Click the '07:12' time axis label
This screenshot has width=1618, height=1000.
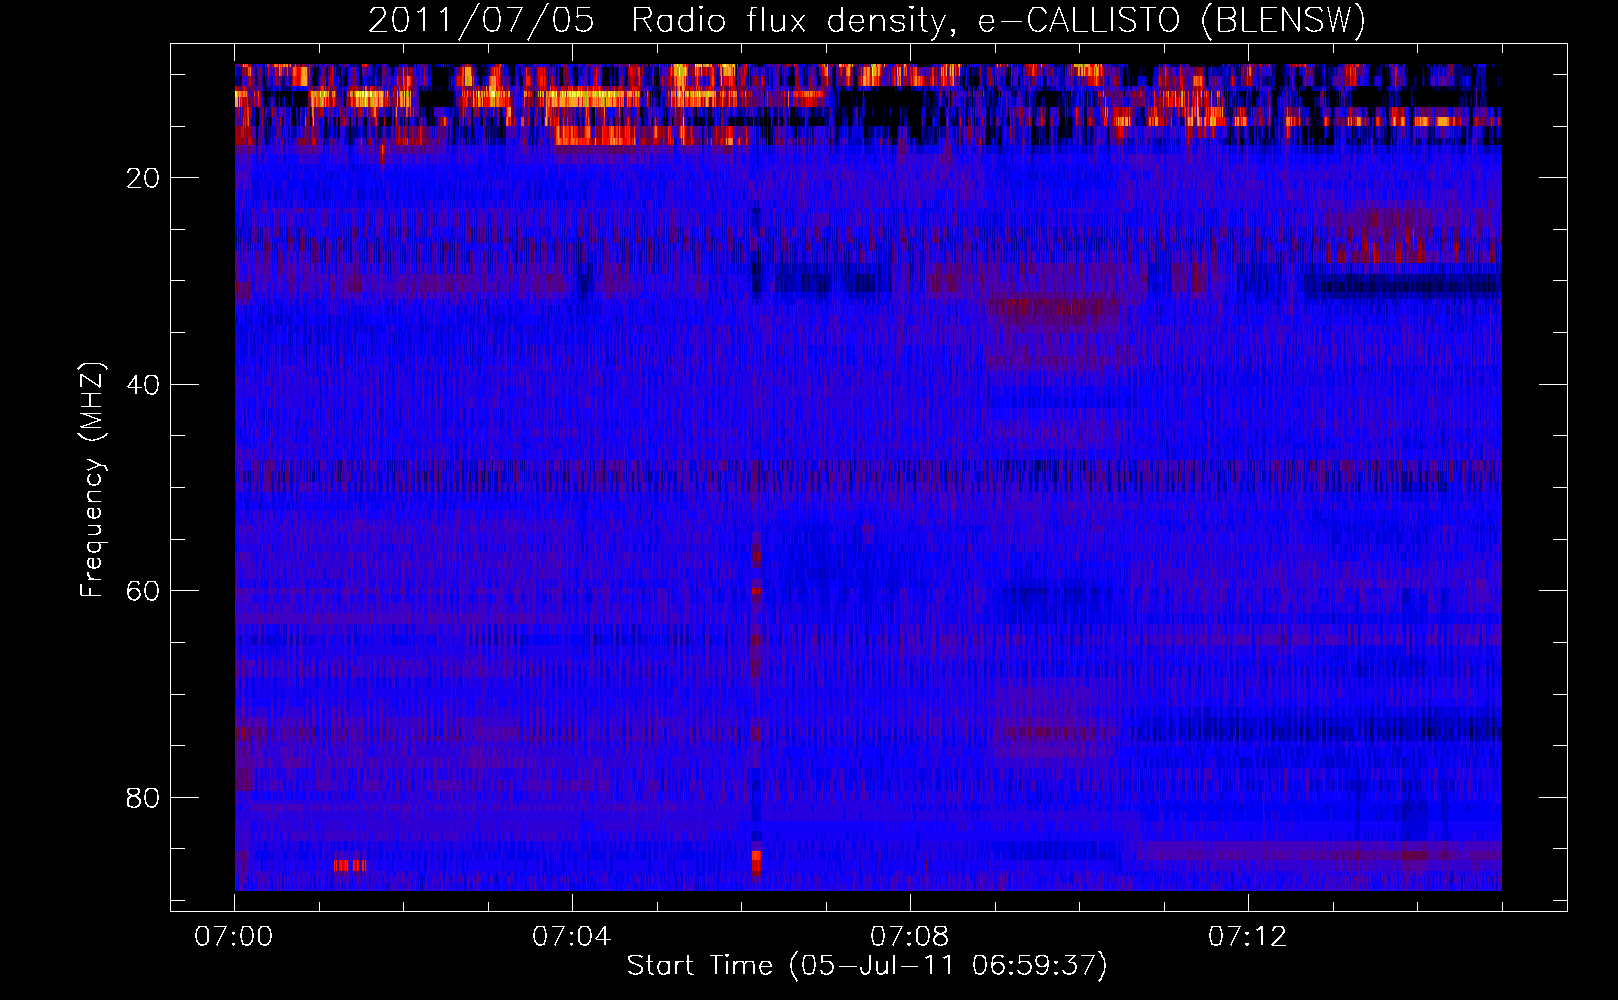[1247, 937]
